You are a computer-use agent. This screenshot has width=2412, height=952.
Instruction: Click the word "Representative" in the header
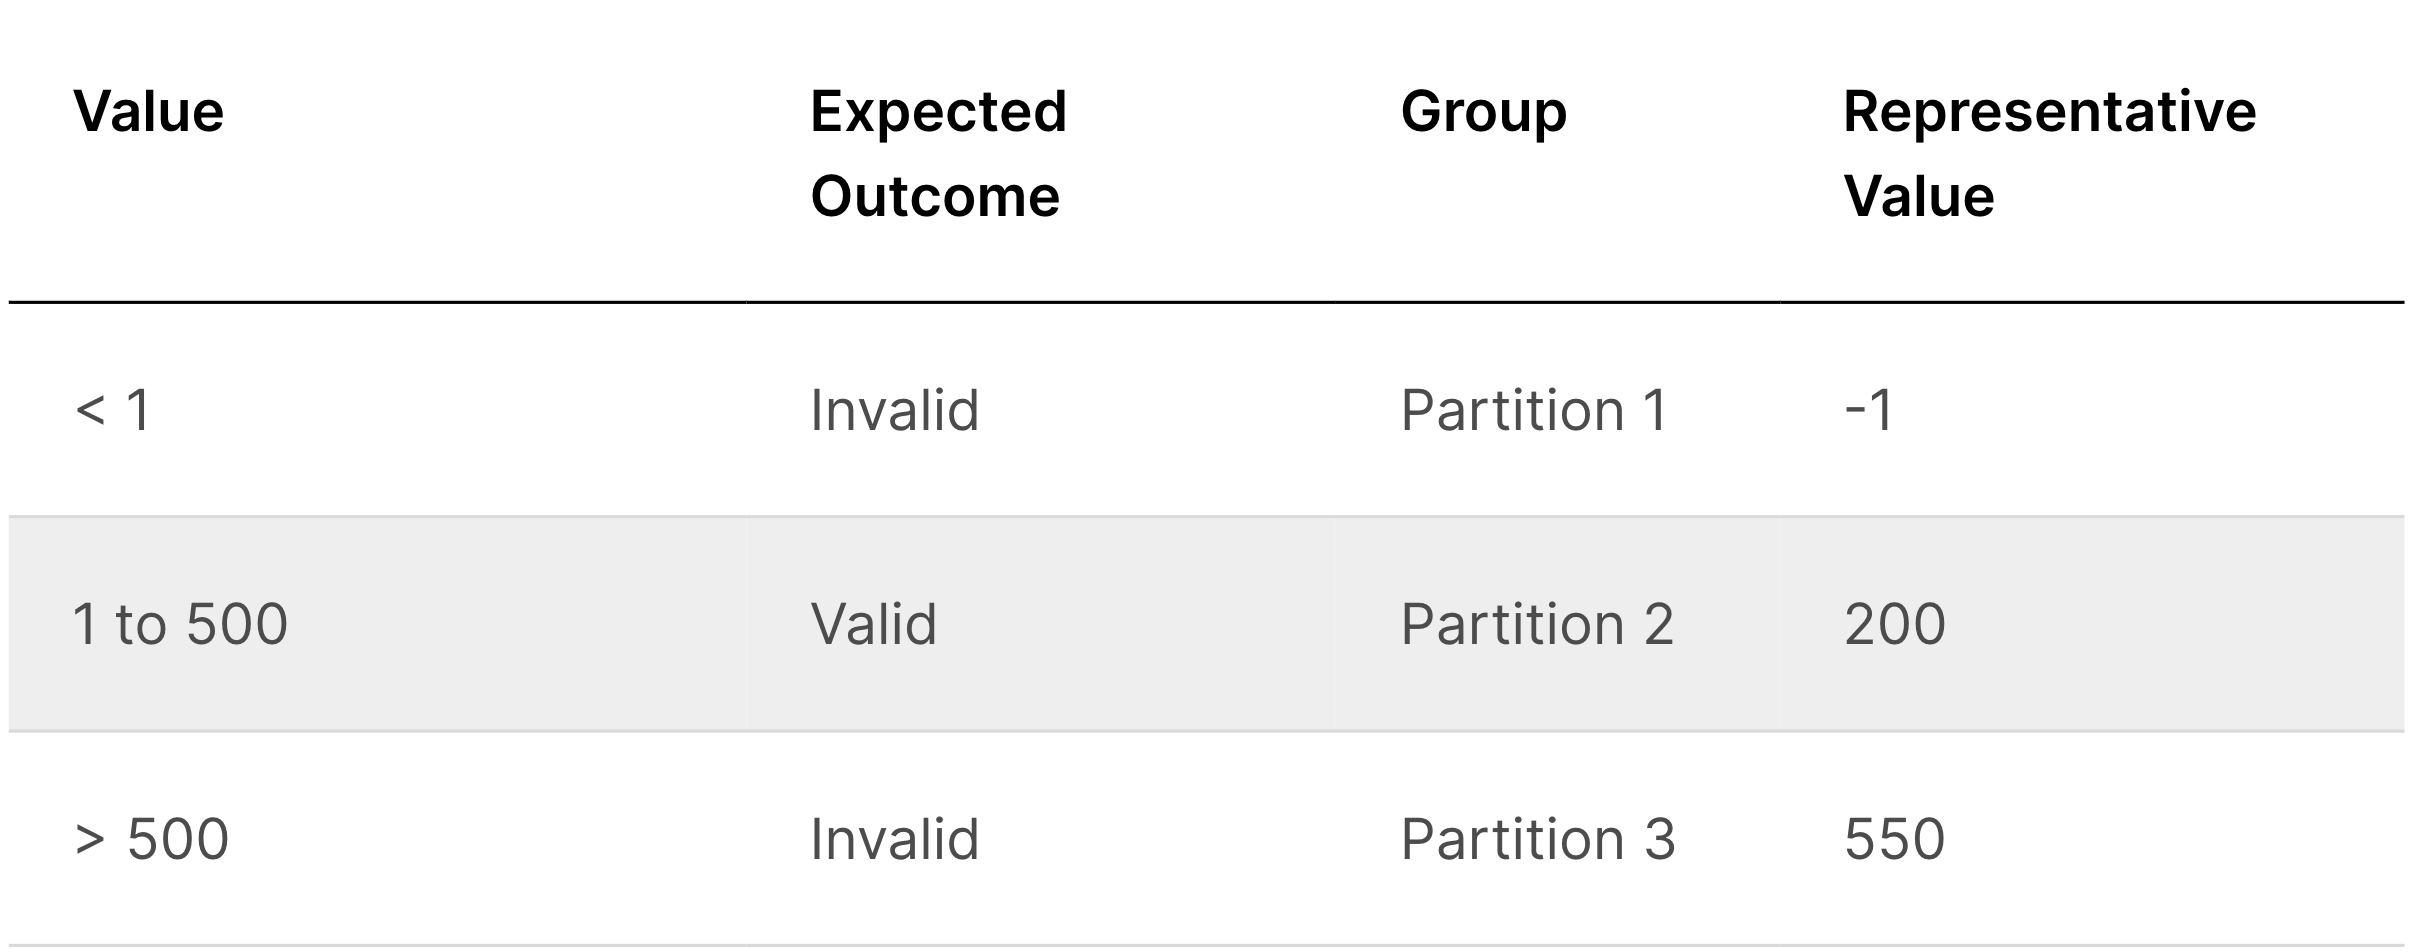point(2049,111)
